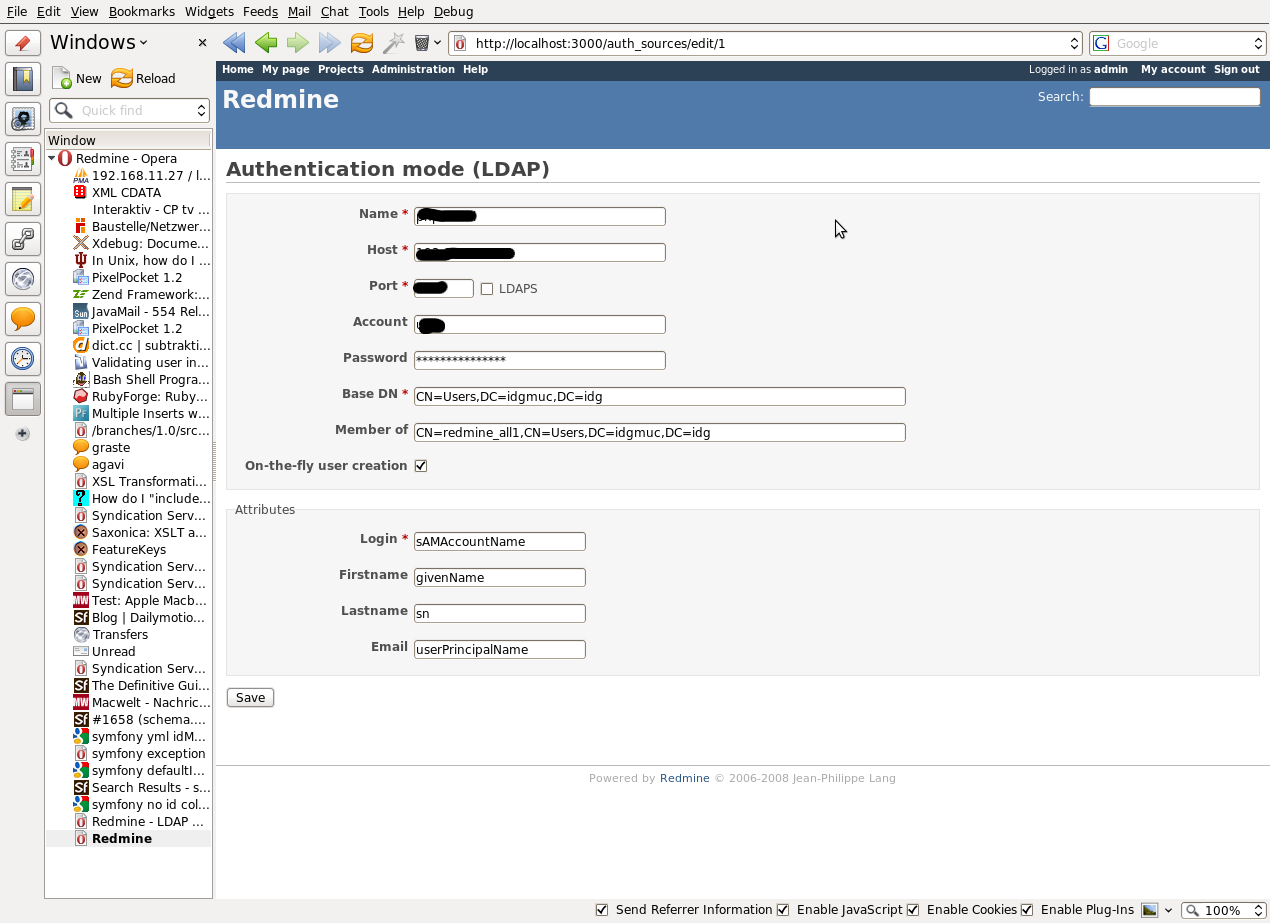The height and width of the screenshot is (923, 1270).
Task: Open the Windows panel title dropdown
Action: (143, 43)
